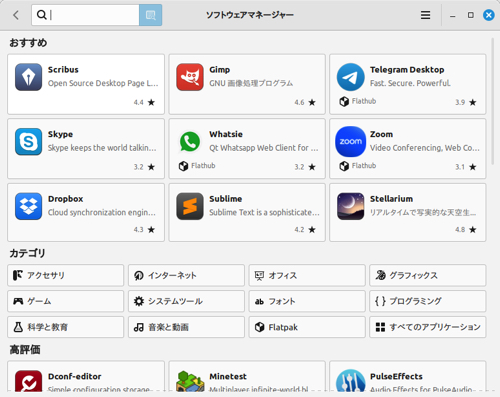Click the magnifier icon in search box
This screenshot has width=500, height=397.
click(x=41, y=15)
